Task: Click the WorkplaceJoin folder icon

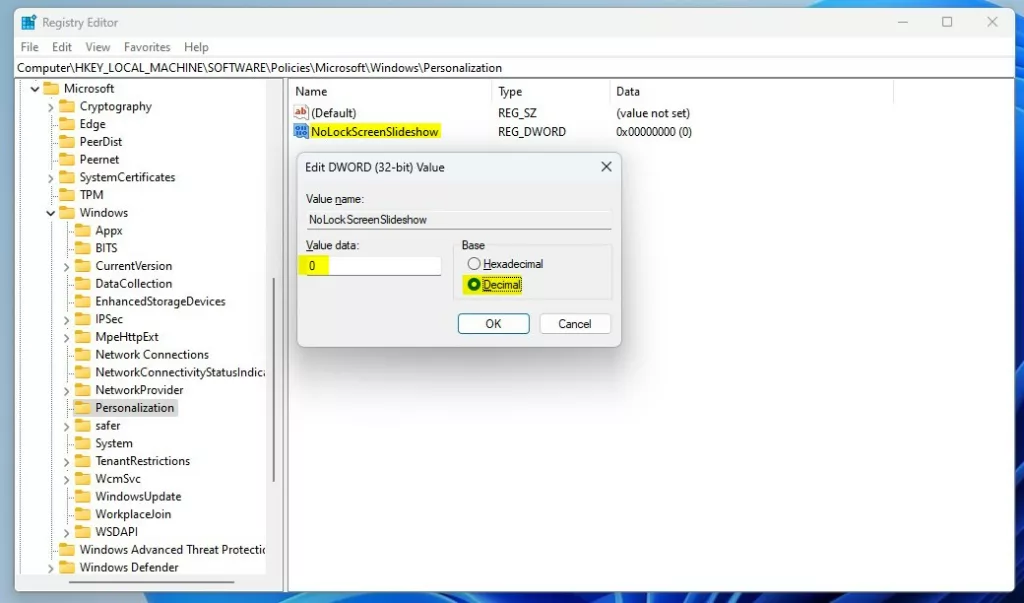Action: pyautogui.click(x=82, y=513)
